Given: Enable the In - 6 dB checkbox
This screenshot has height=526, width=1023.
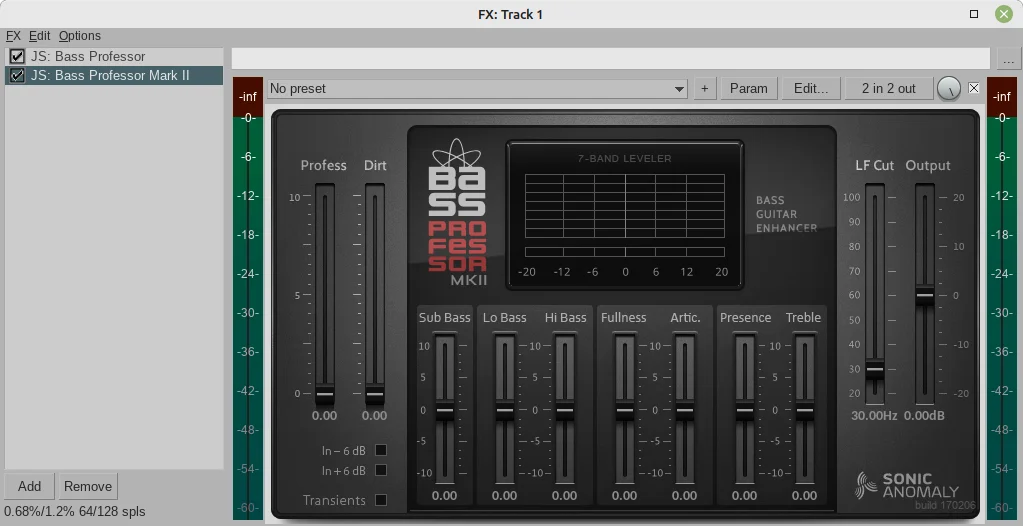Looking at the screenshot, I should (x=381, y=450).
